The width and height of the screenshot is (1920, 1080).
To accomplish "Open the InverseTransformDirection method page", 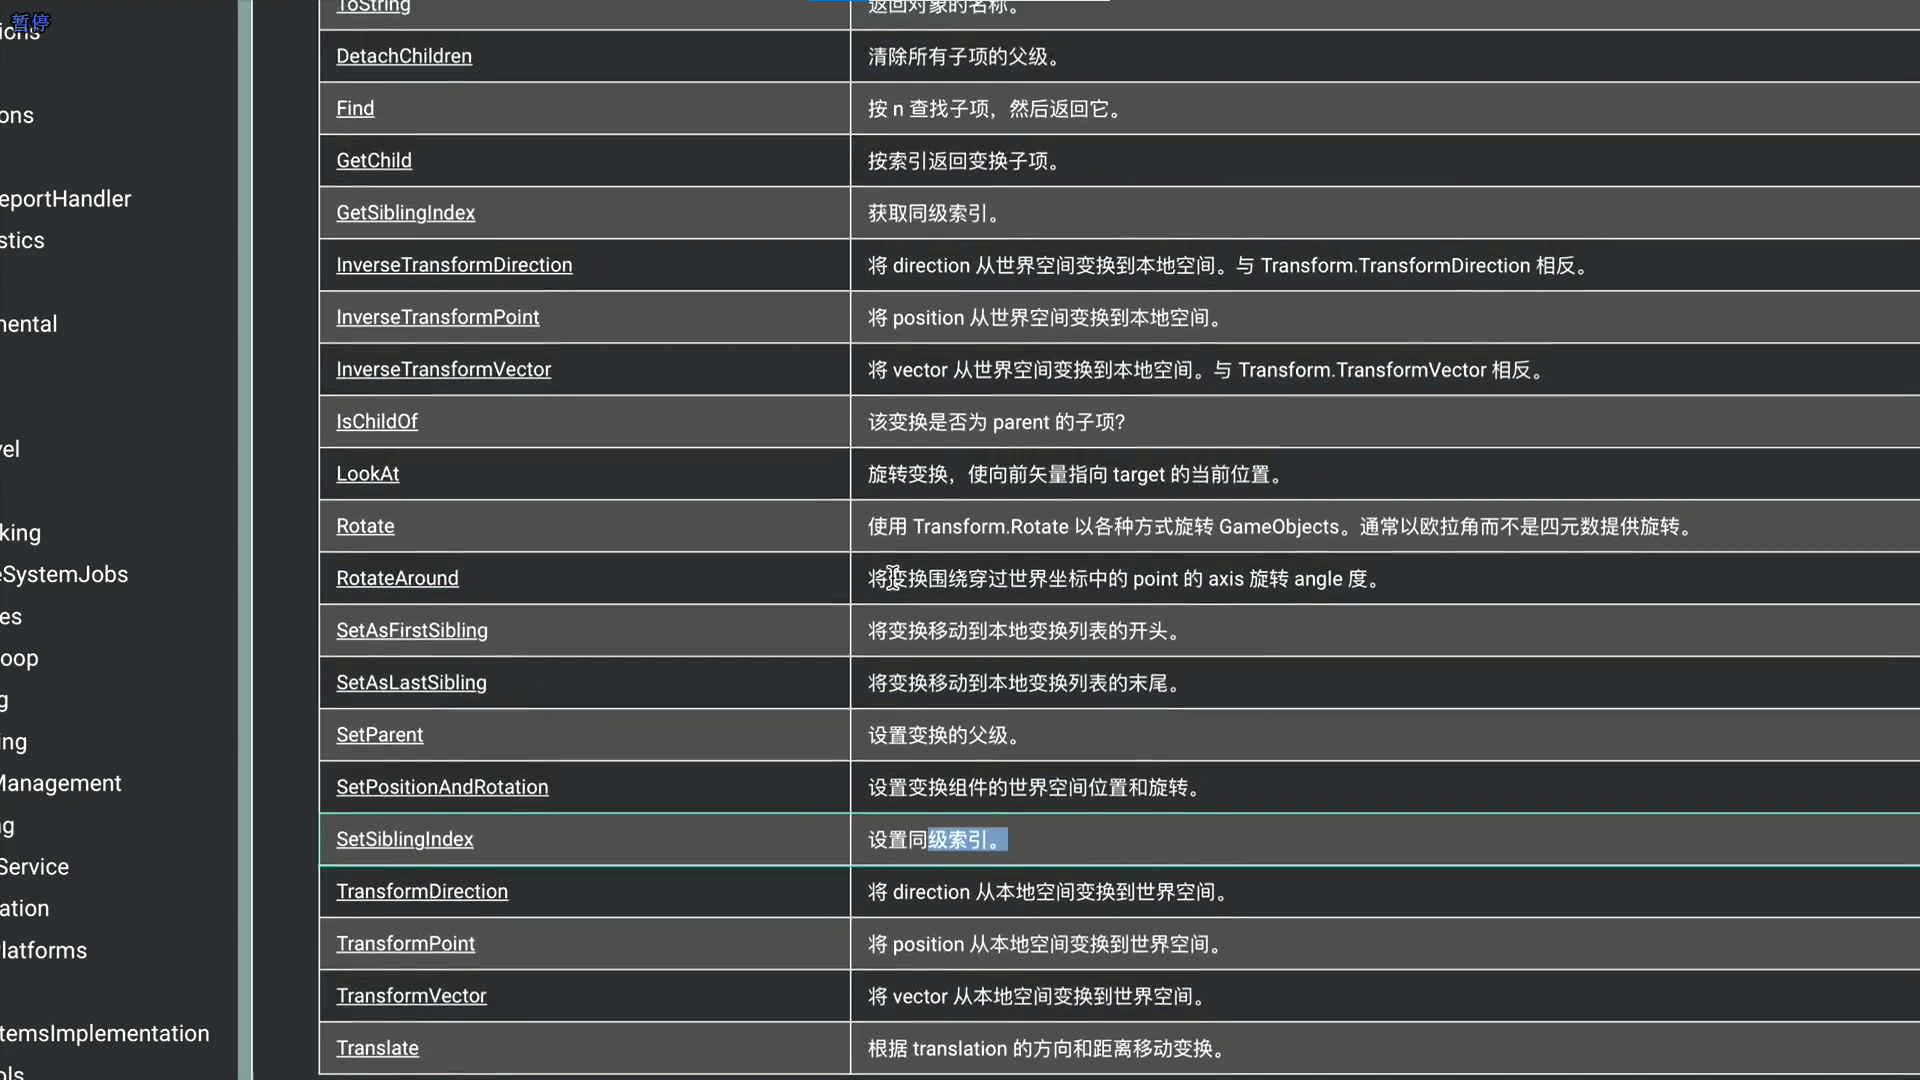I will point(454,265).
